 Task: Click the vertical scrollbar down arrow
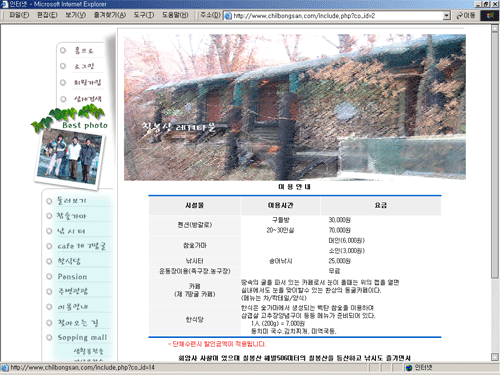point(495,357)
